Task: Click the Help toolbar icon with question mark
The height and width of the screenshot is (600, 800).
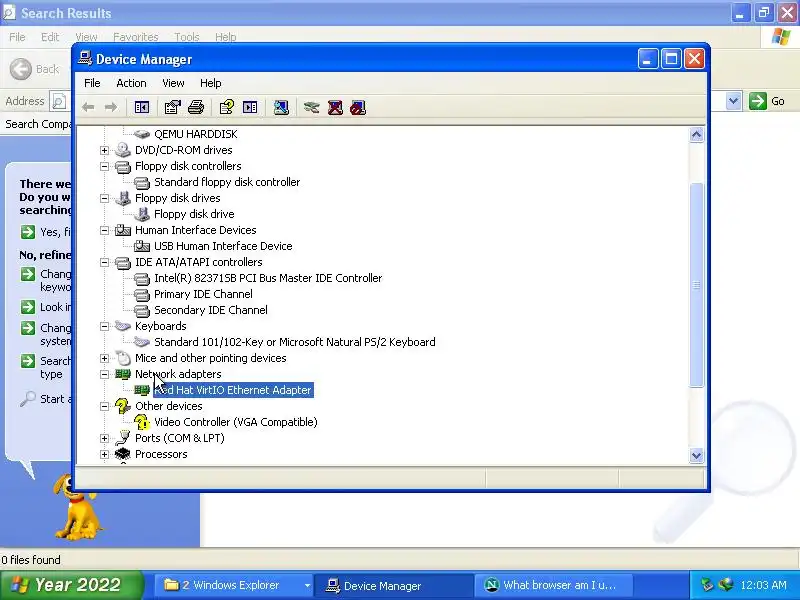Action: point(227,107)
